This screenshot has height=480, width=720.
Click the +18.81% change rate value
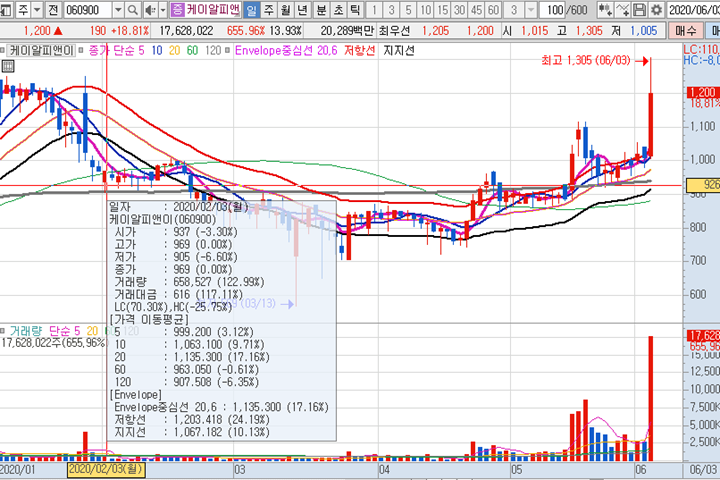point(130,31)
